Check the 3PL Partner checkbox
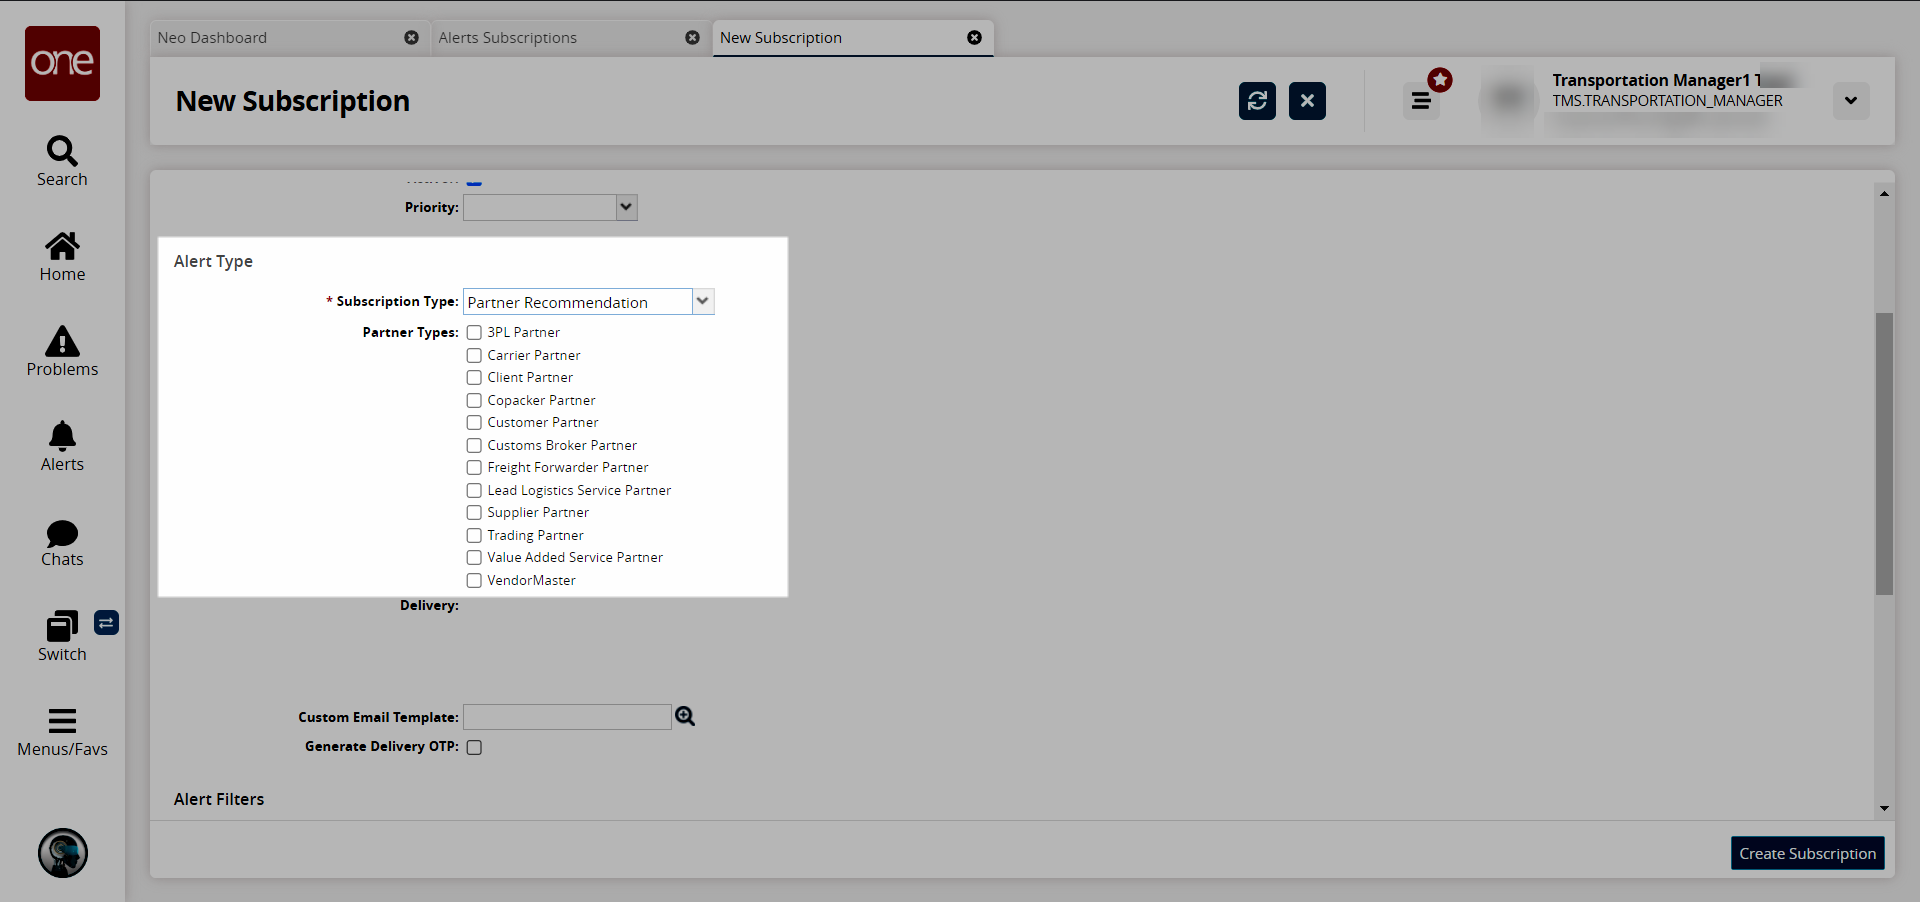1920x902 pixels. [x=474, y=333]
